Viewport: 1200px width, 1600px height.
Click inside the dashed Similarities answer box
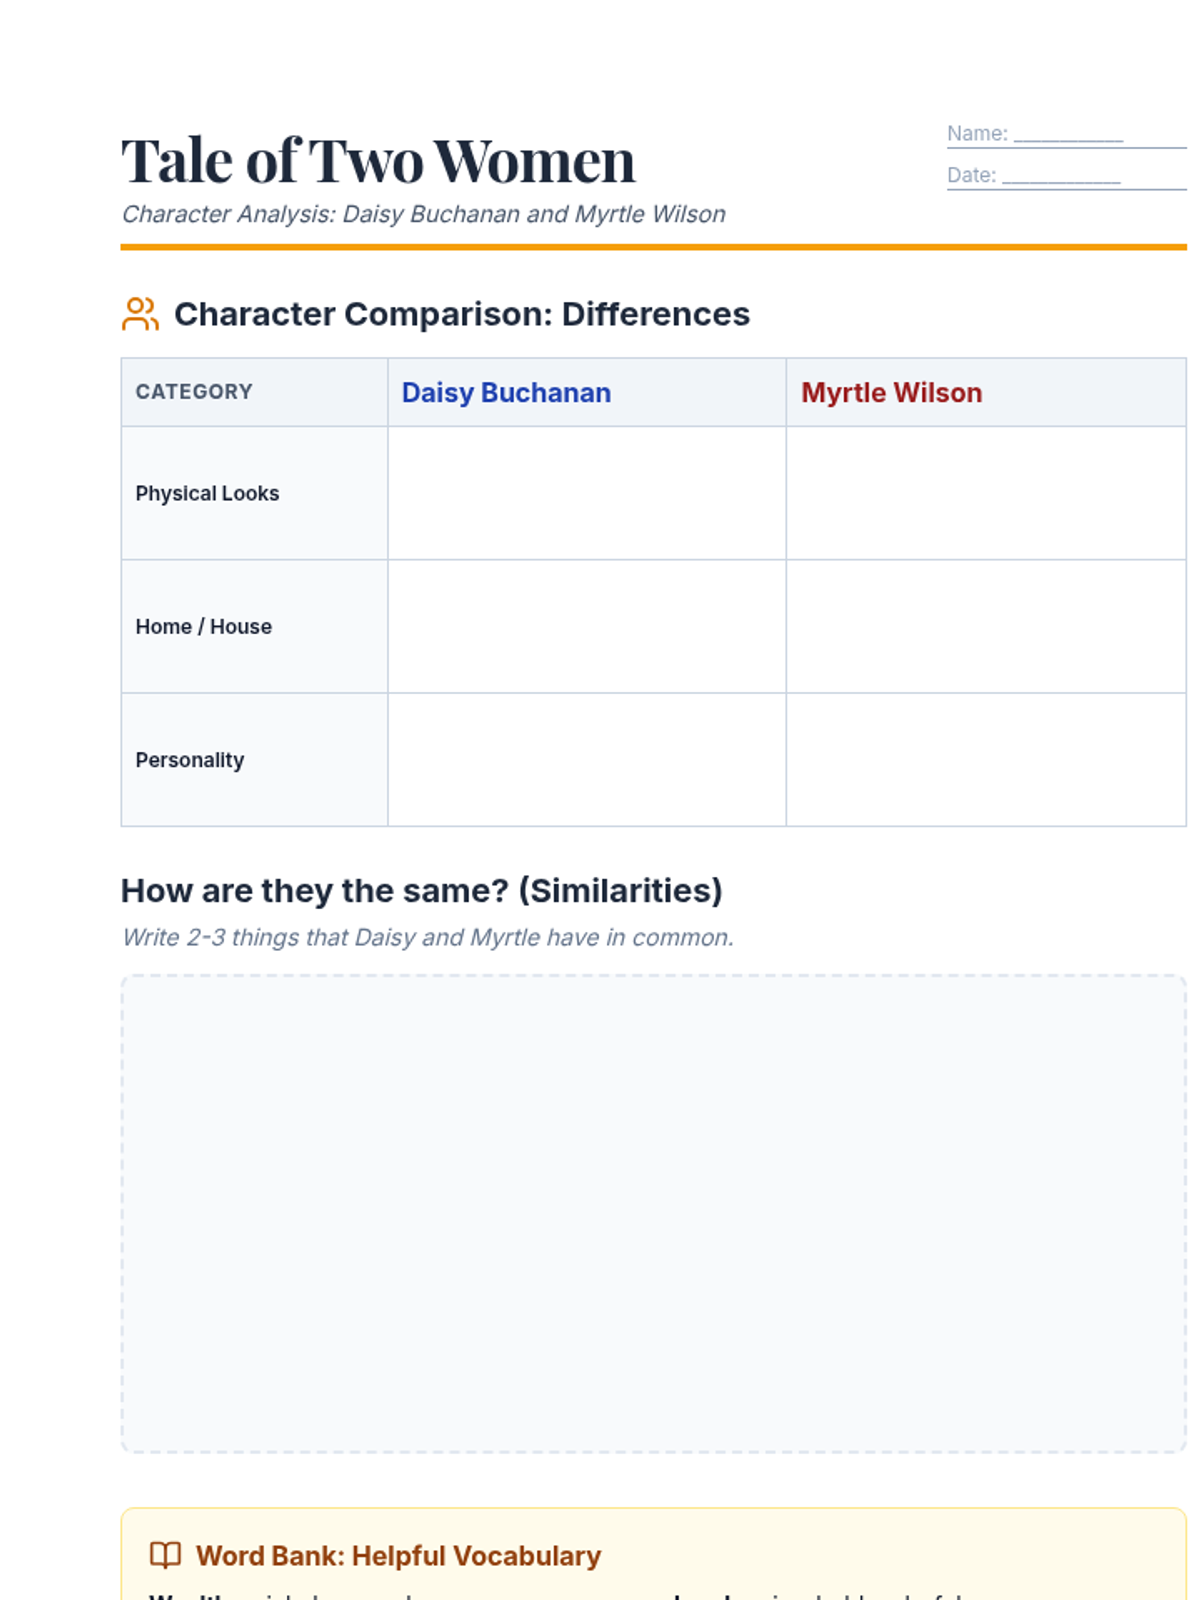click(654, 1213)
